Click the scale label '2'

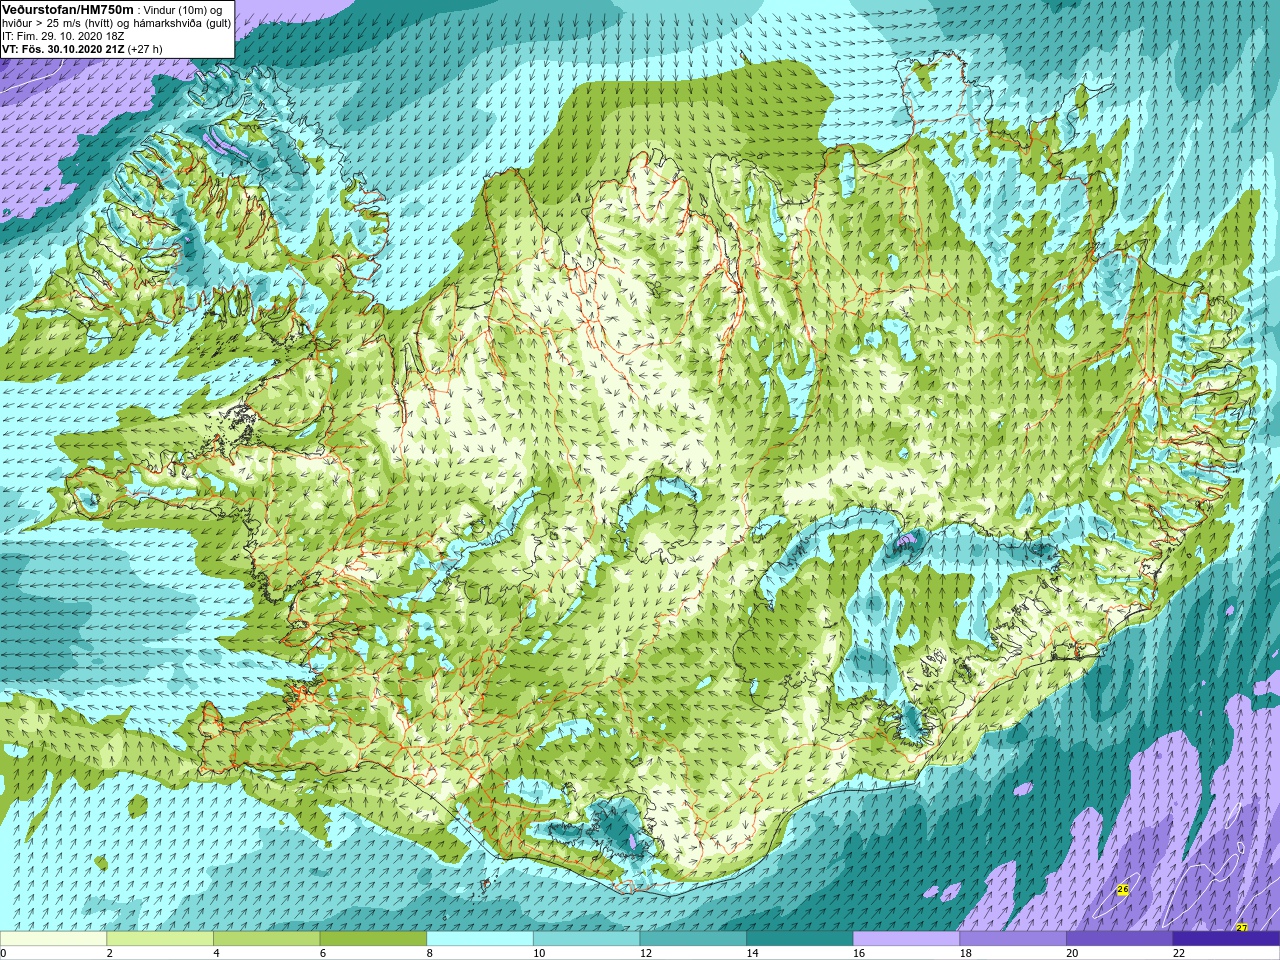tap(109, 953)
